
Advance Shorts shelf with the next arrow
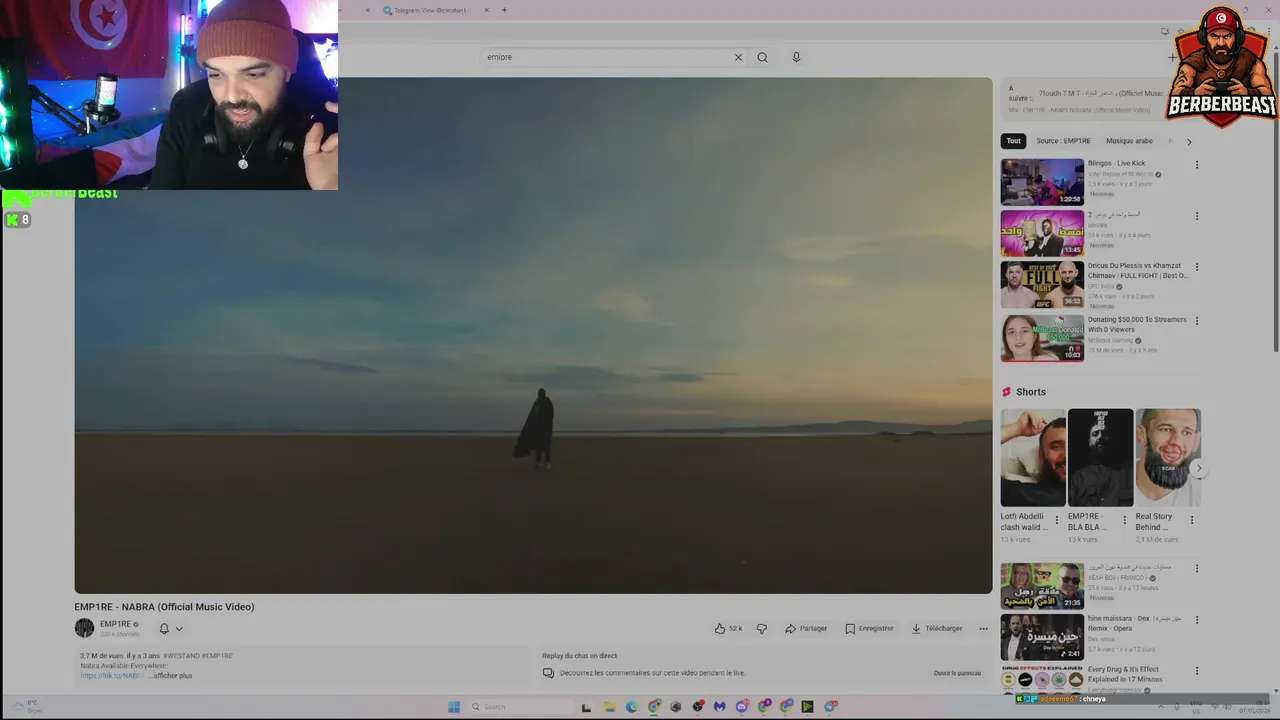1198,468
